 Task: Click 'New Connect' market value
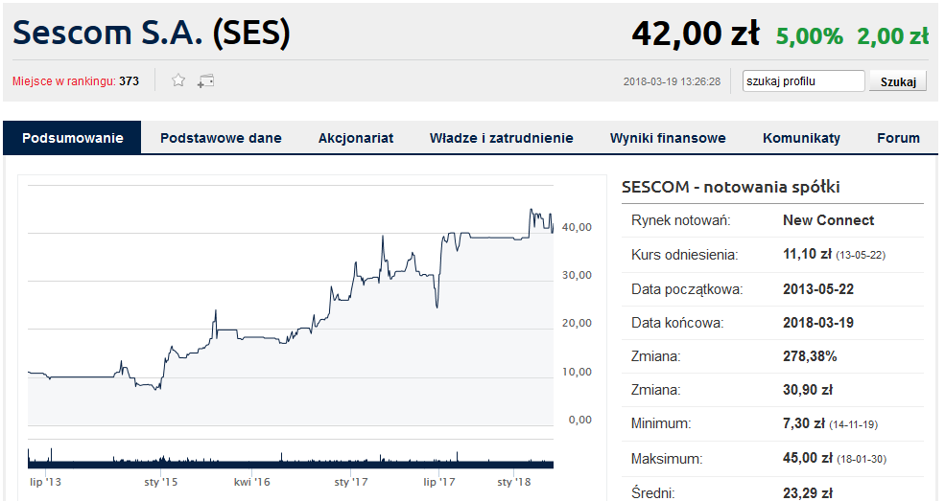pos(828,220)
